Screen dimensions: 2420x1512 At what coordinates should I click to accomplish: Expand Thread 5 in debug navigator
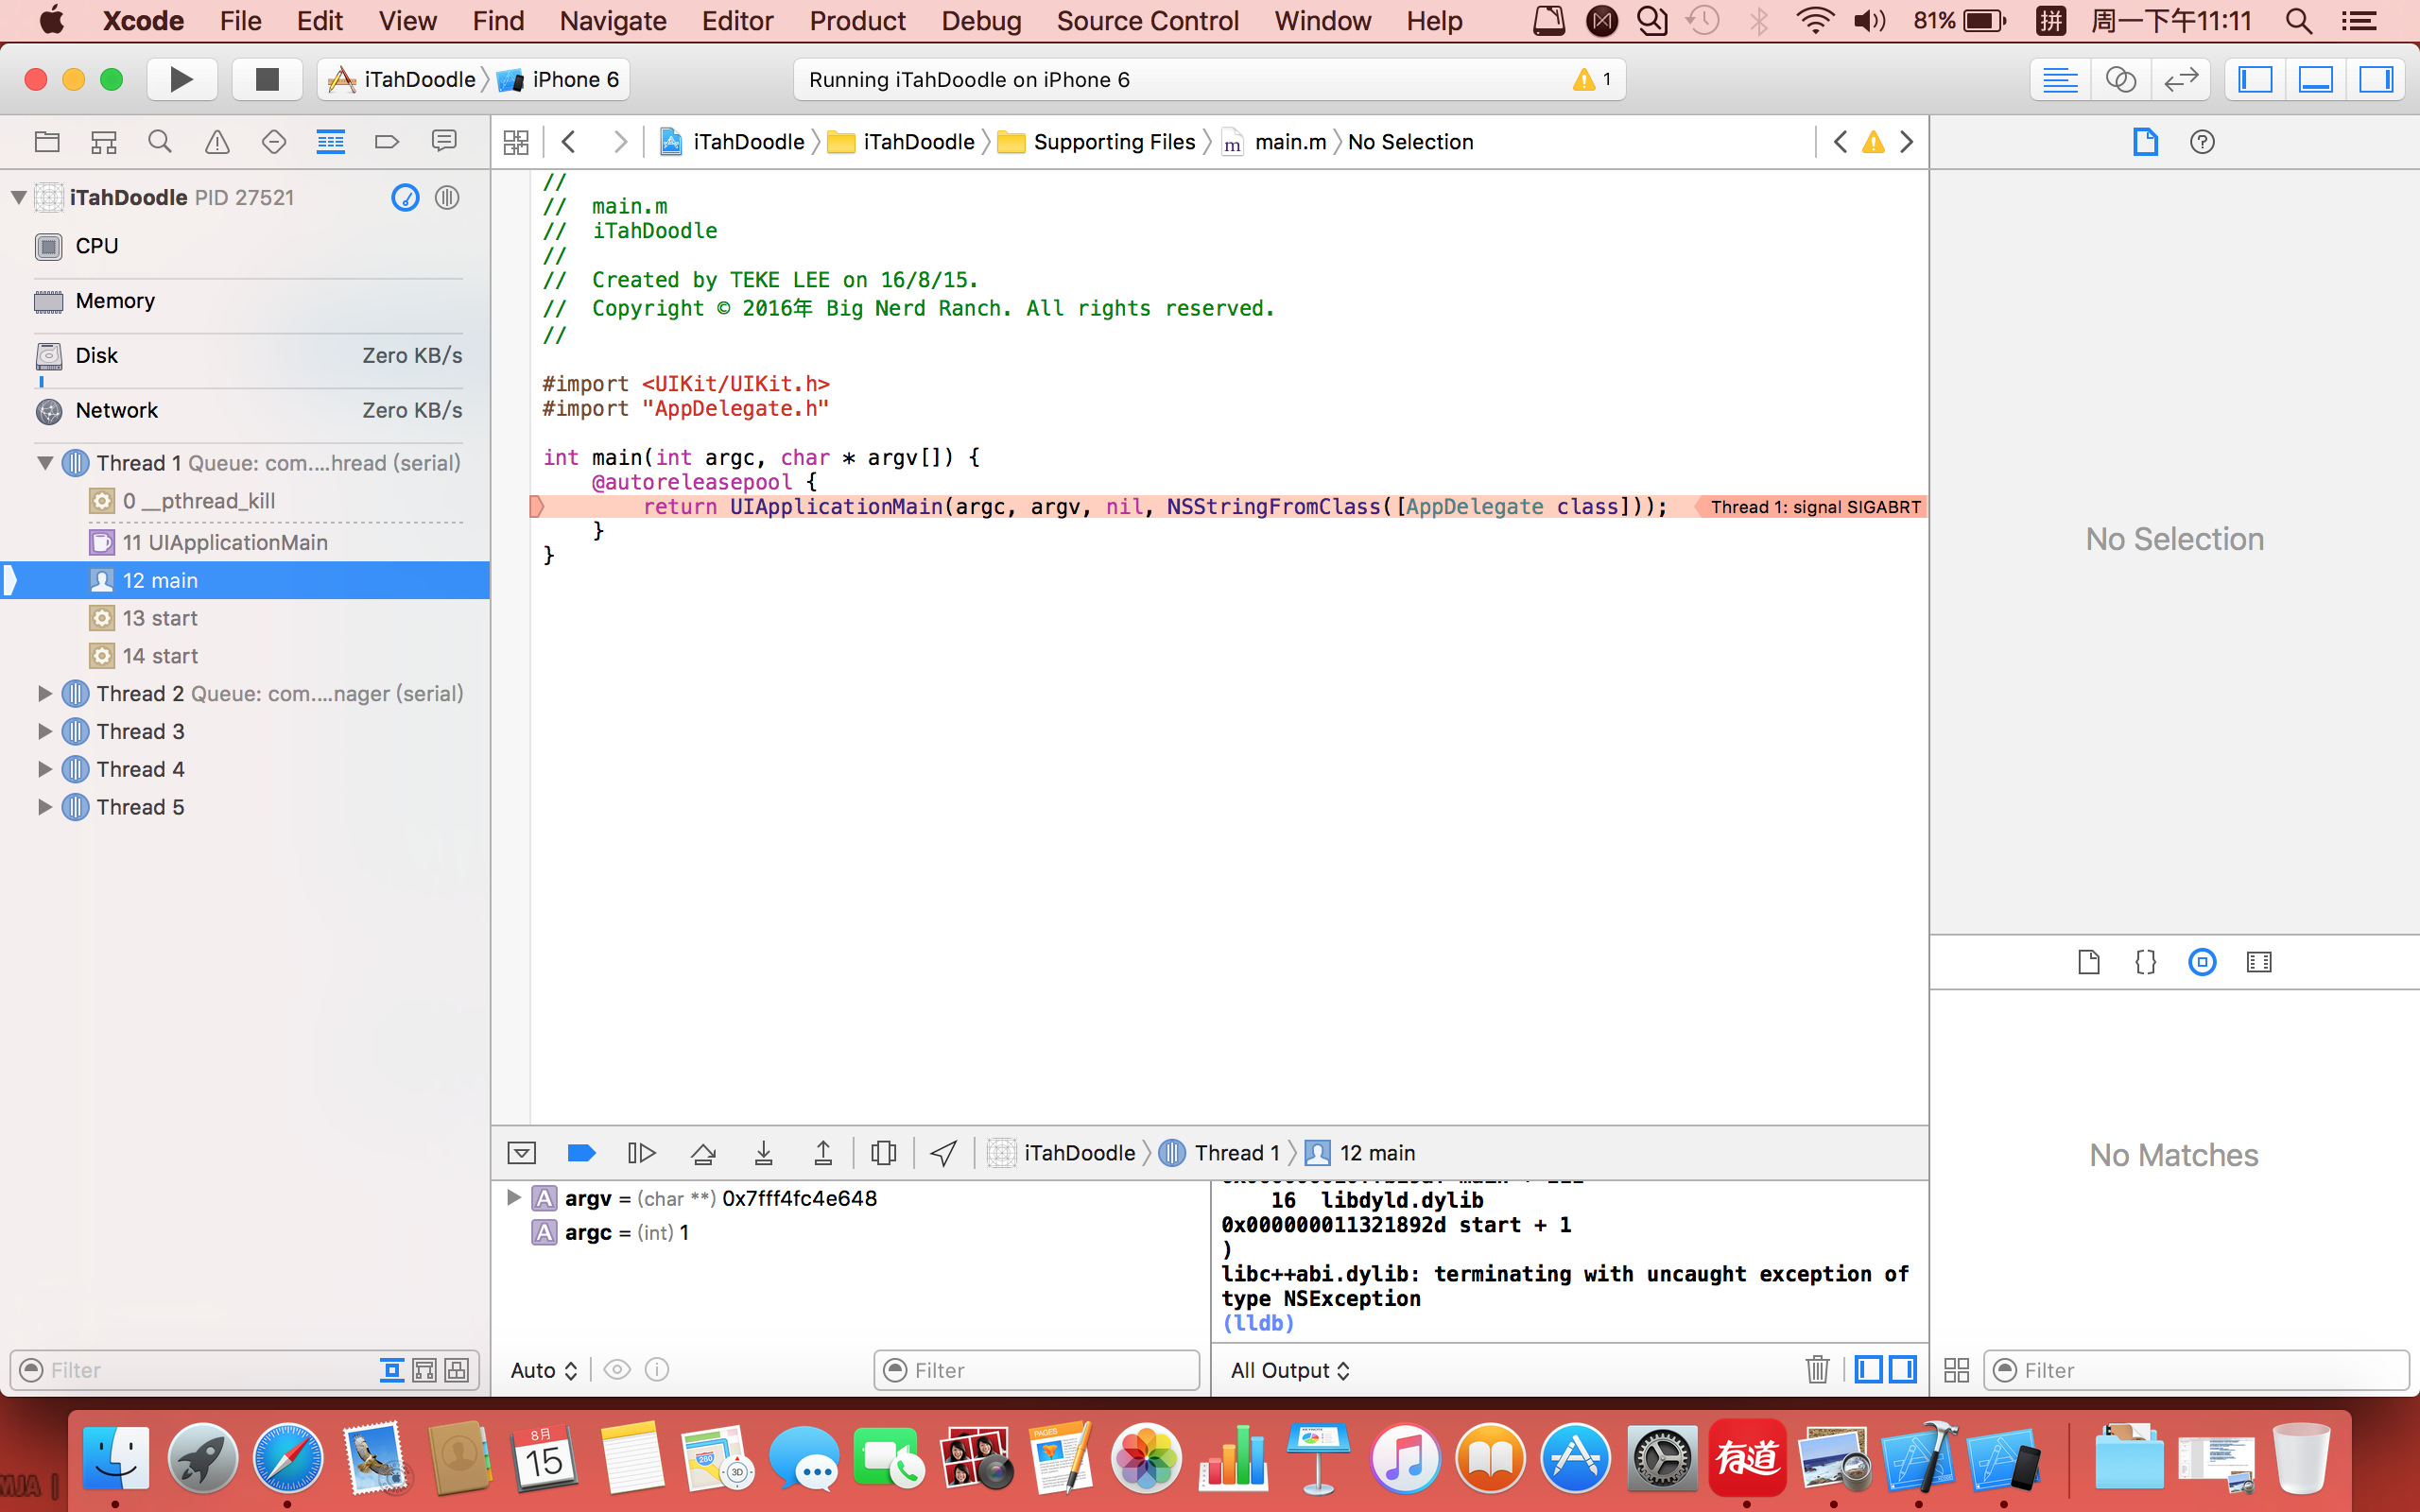45,807
